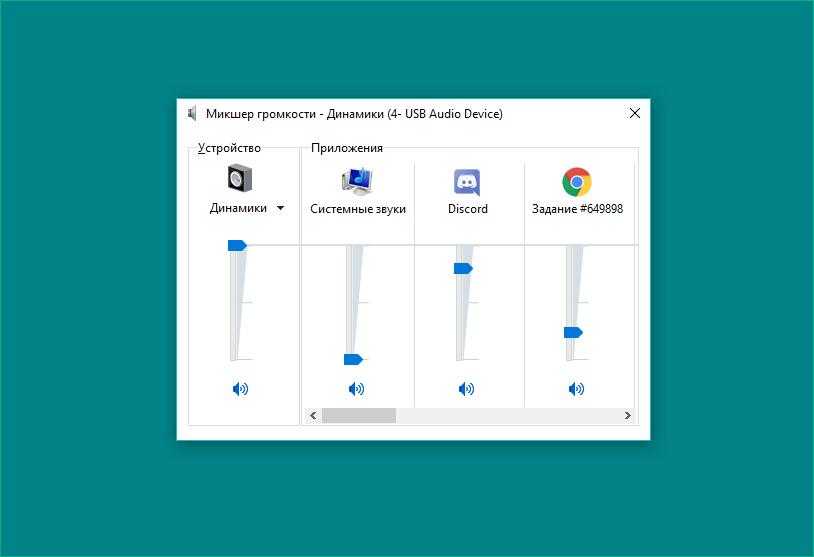Close the Микшер громкости window

coord(634,114)
